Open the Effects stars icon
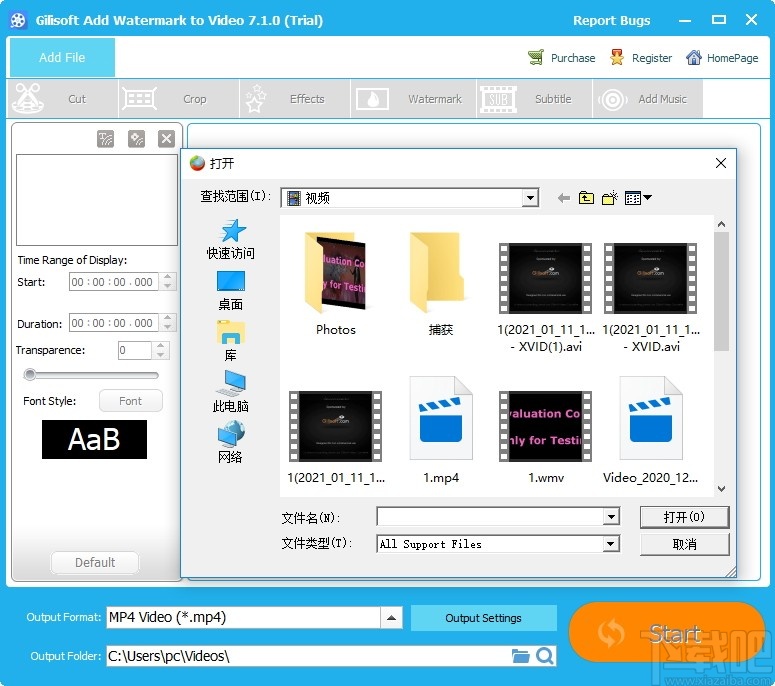775x686 pixels. pyautogui.click(x=255, y=98)
